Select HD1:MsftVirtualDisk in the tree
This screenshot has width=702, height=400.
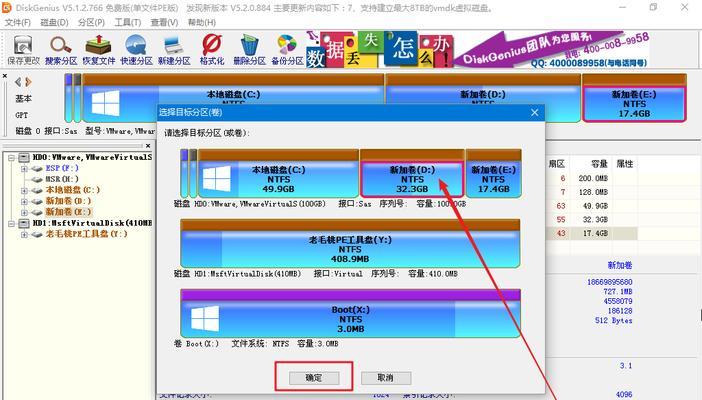(92, 223)
